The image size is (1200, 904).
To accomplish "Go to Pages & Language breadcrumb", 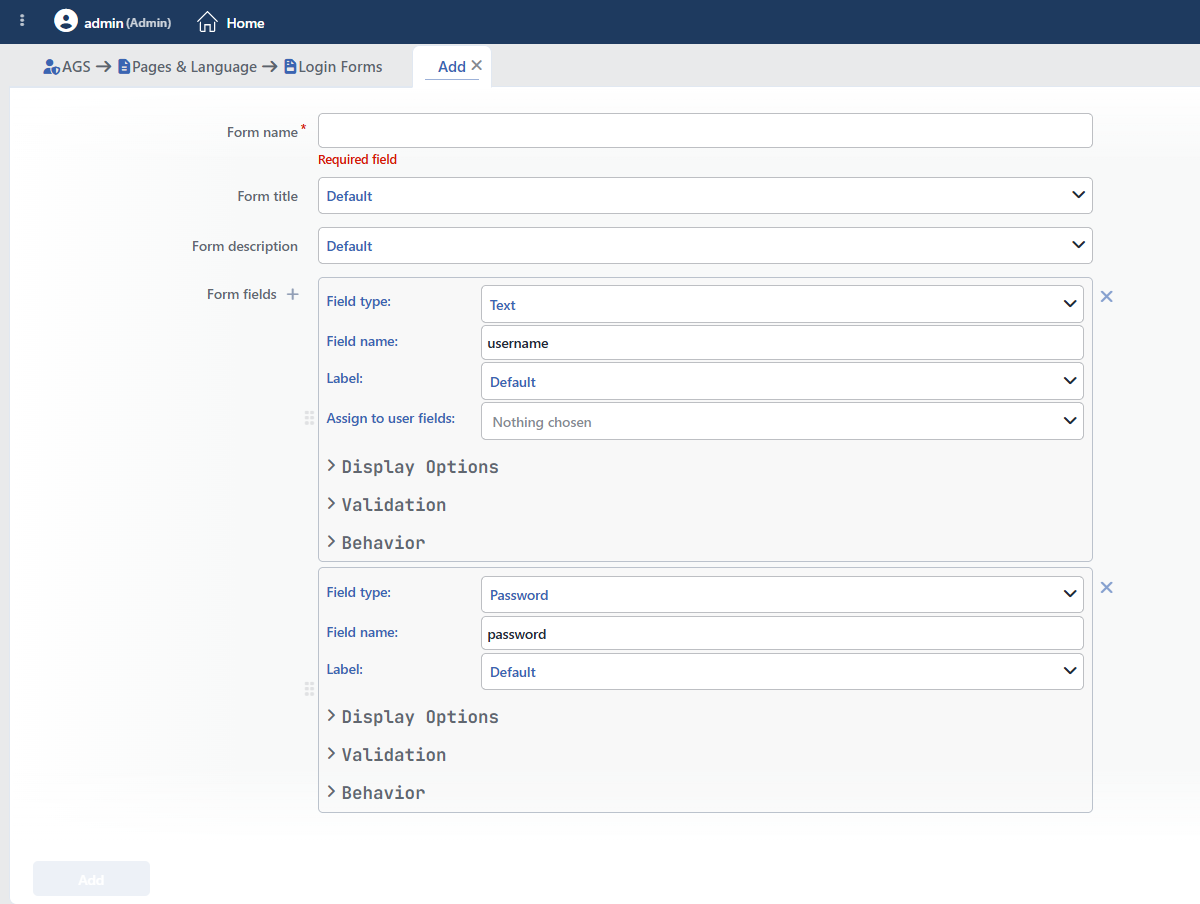I will point(195,67).
